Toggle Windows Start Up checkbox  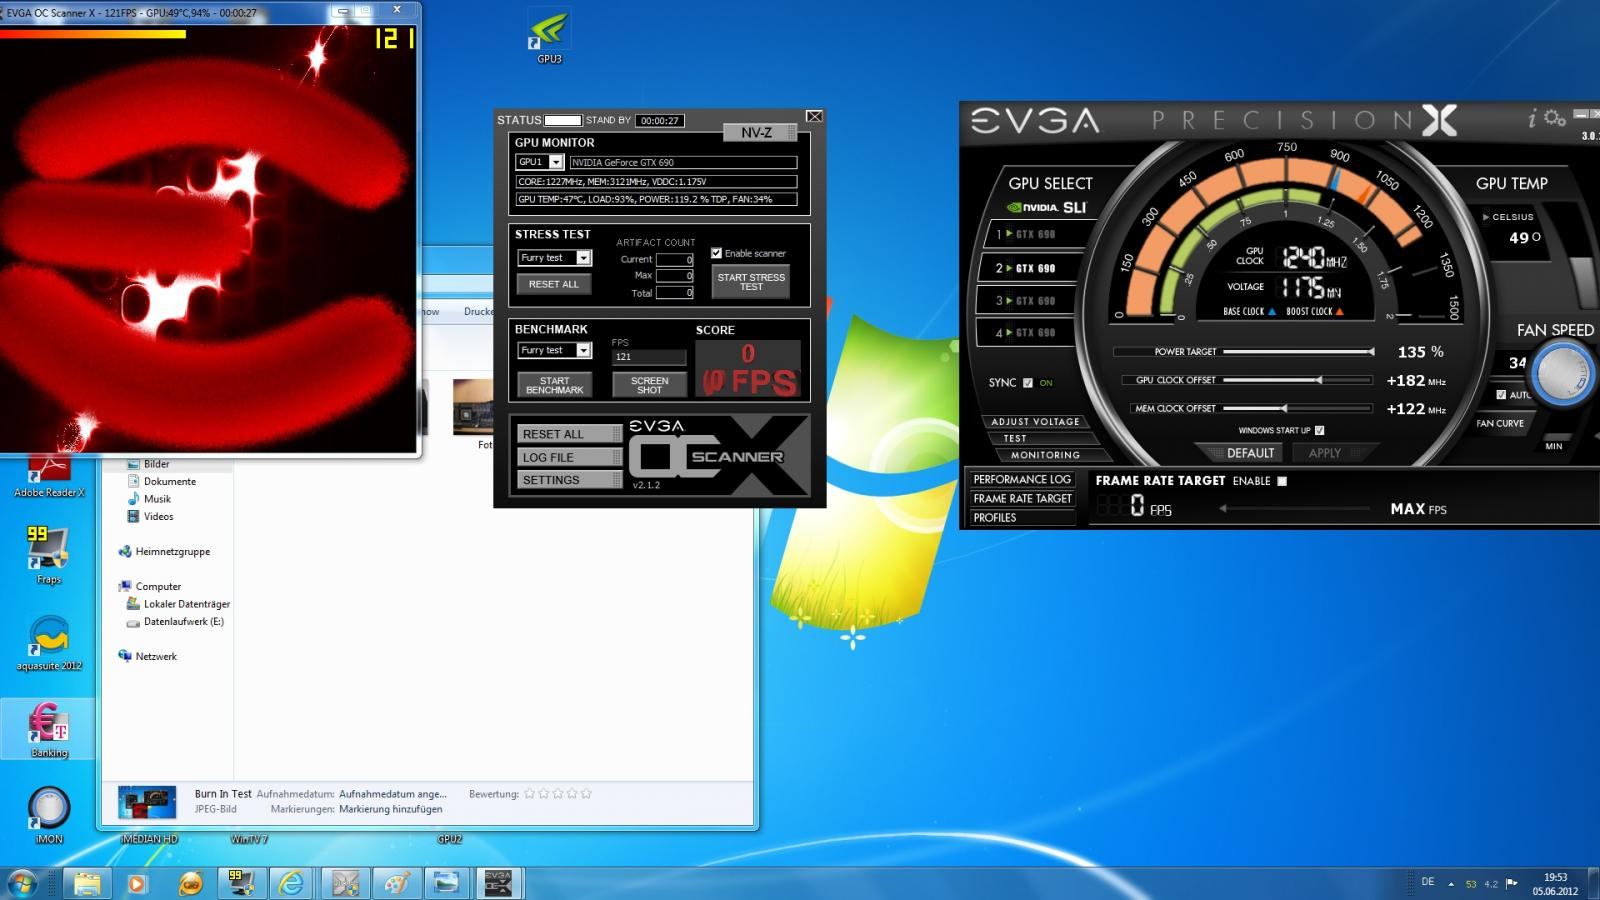click(1319, 431)
